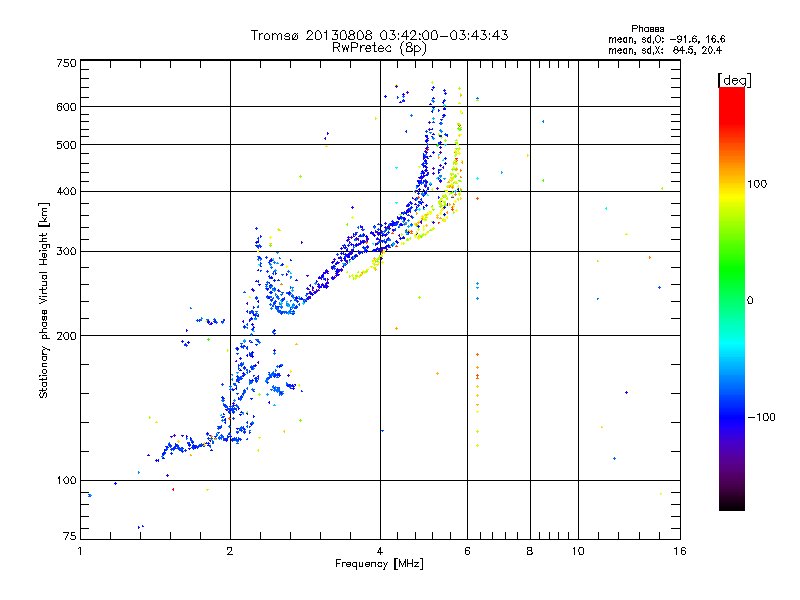Image resolution: width=800 pixels, height=600 pixels.
Task: Click the x-axis tick label '10'
Action: click(578, 551)
